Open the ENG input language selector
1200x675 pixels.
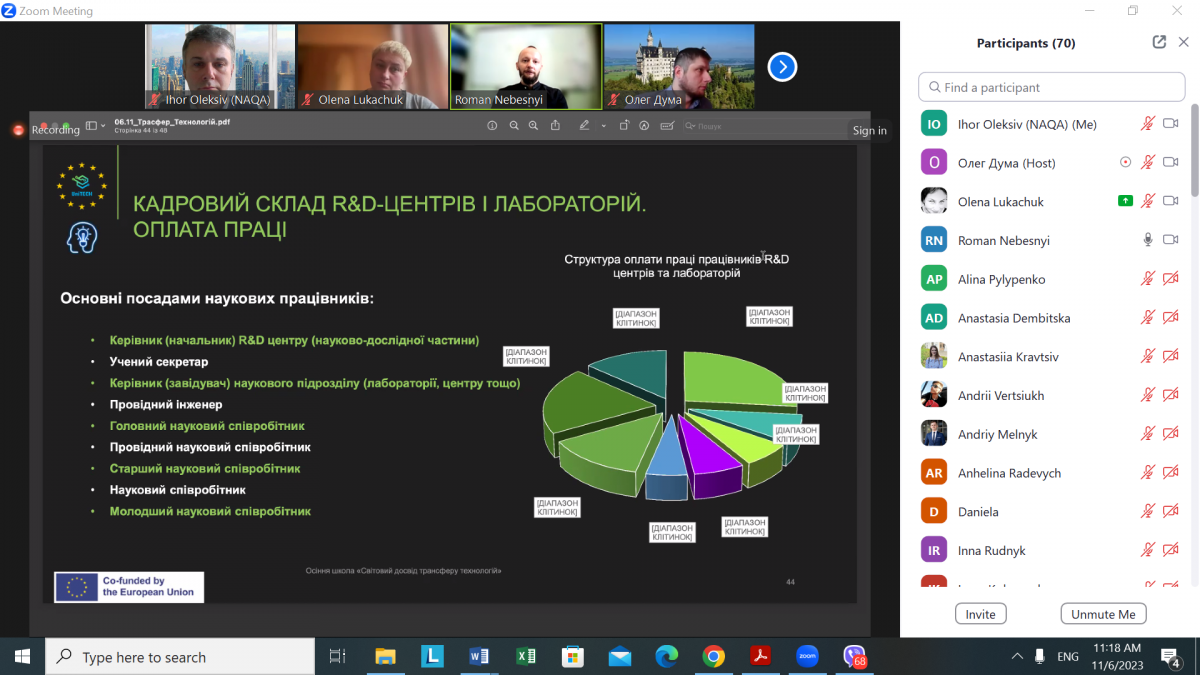point(1068,656)
